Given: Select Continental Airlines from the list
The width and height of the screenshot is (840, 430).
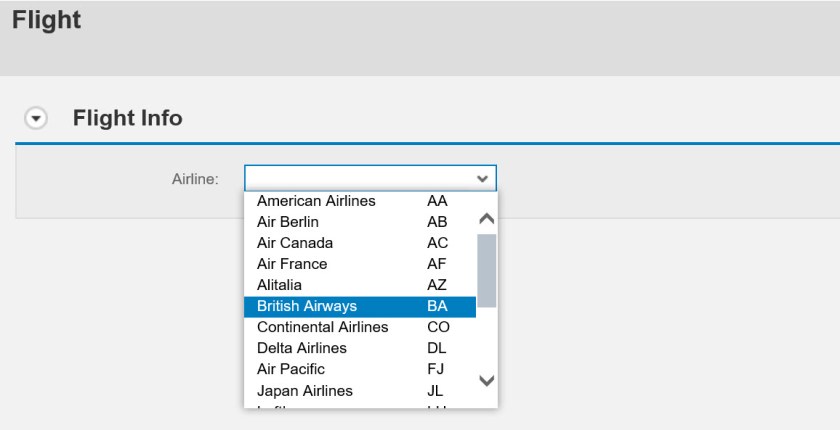Looking at the screenshot, I should click(x=323, y=327).
